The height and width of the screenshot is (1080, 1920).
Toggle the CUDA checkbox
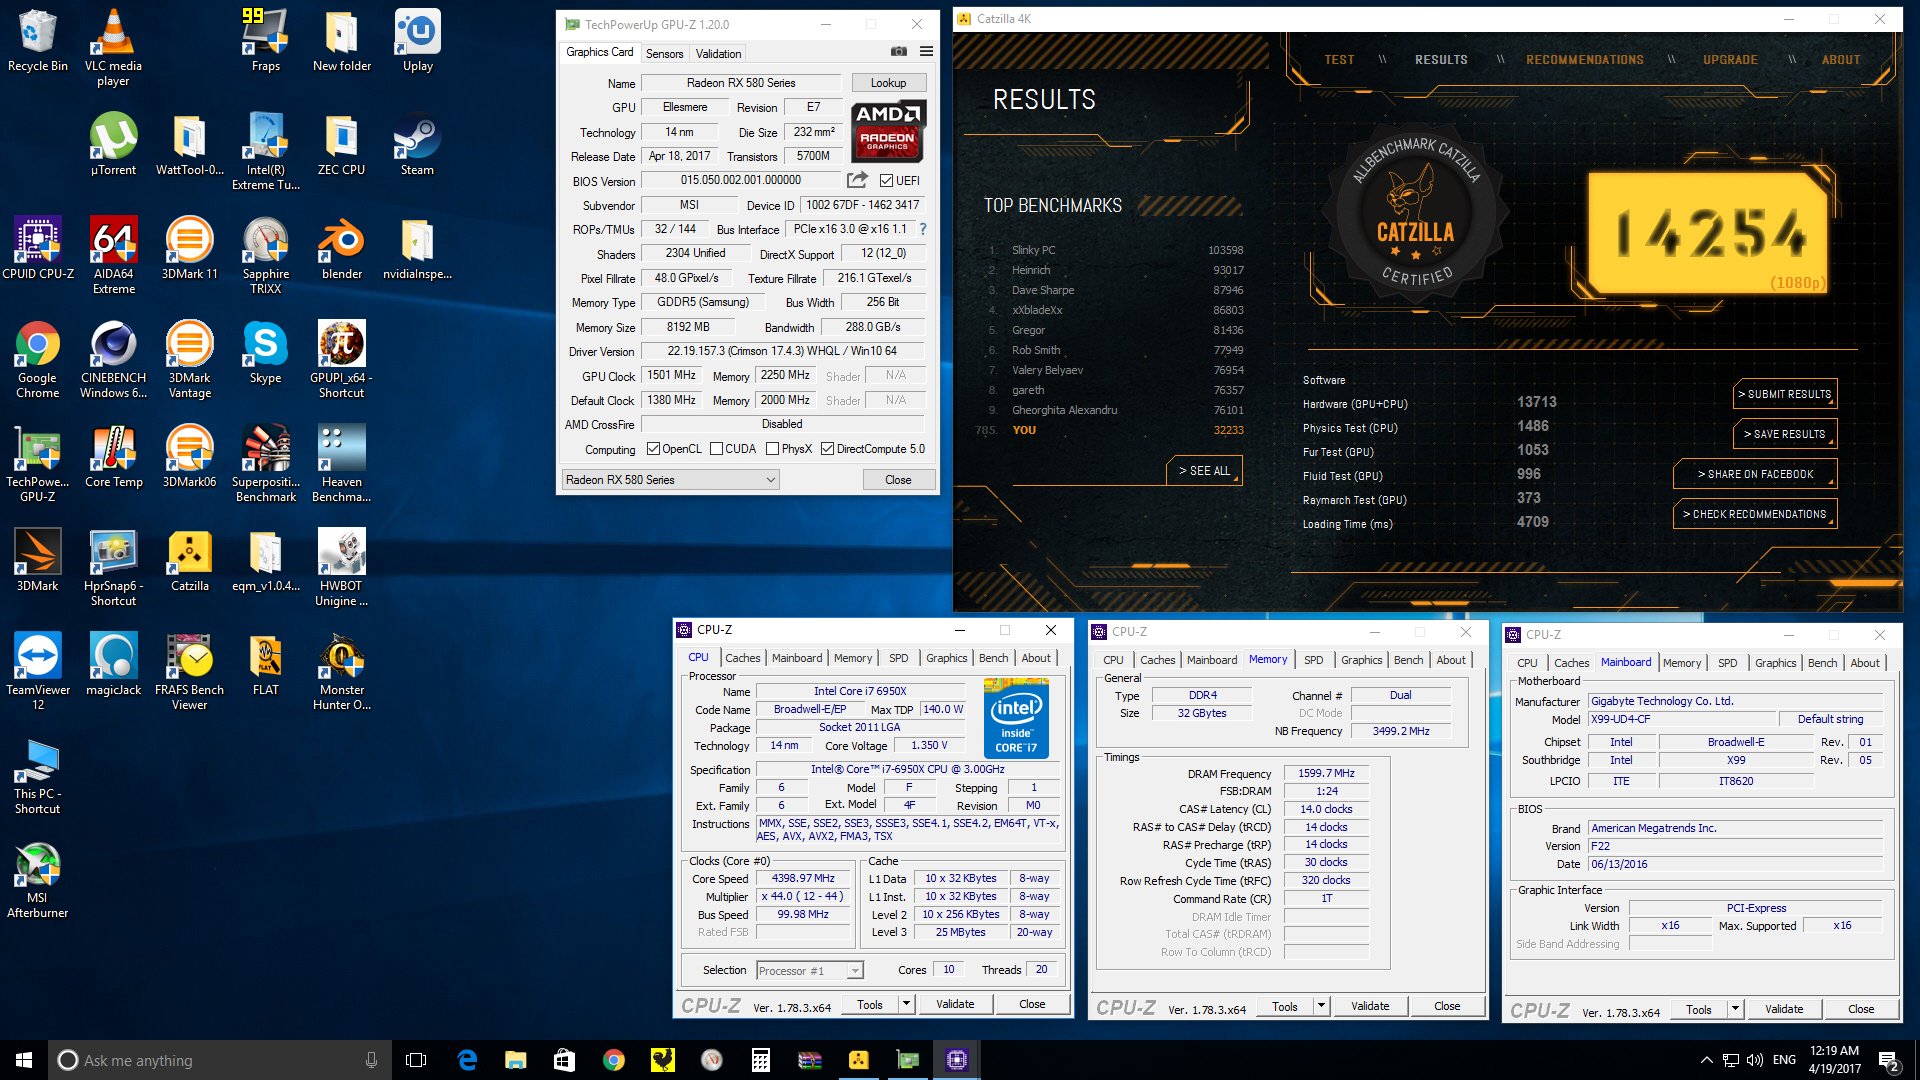[716, 449]
